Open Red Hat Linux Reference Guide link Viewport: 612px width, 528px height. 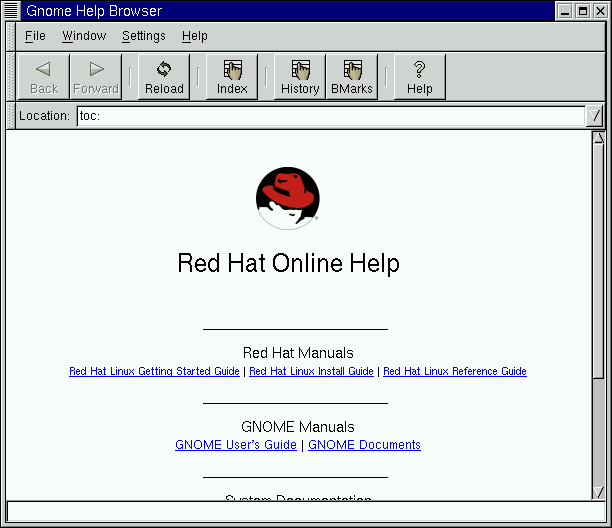[x=454, y=372]
